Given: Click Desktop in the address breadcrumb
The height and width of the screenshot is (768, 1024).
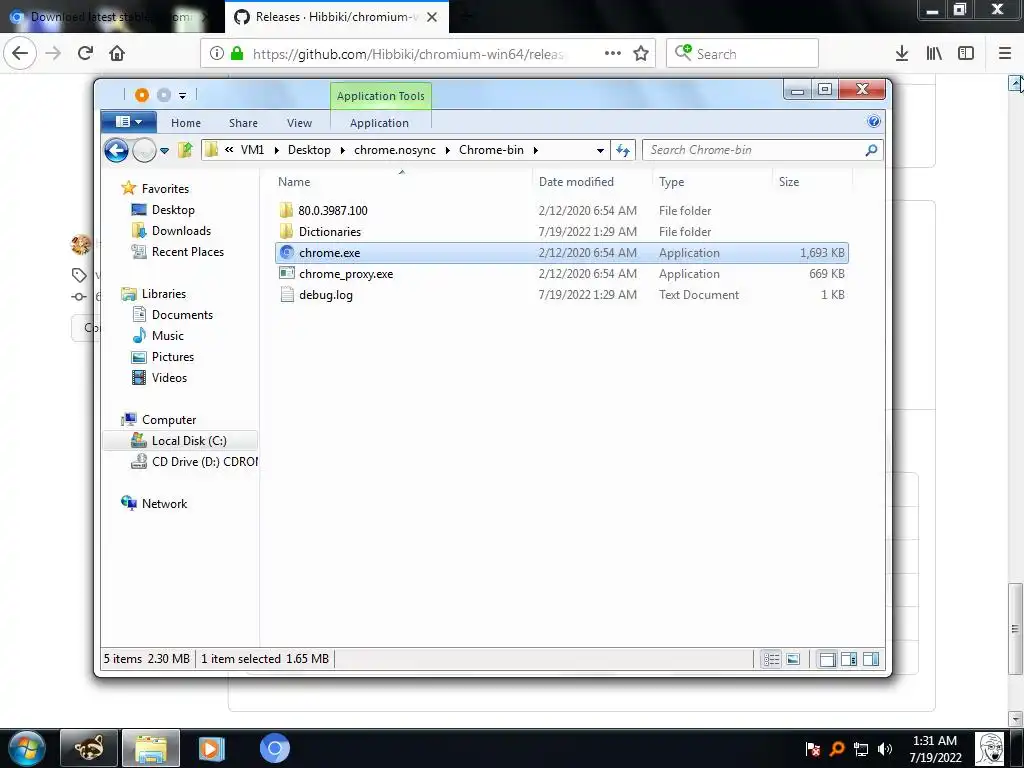Looking at the screenshot, I should pos(309,150).
